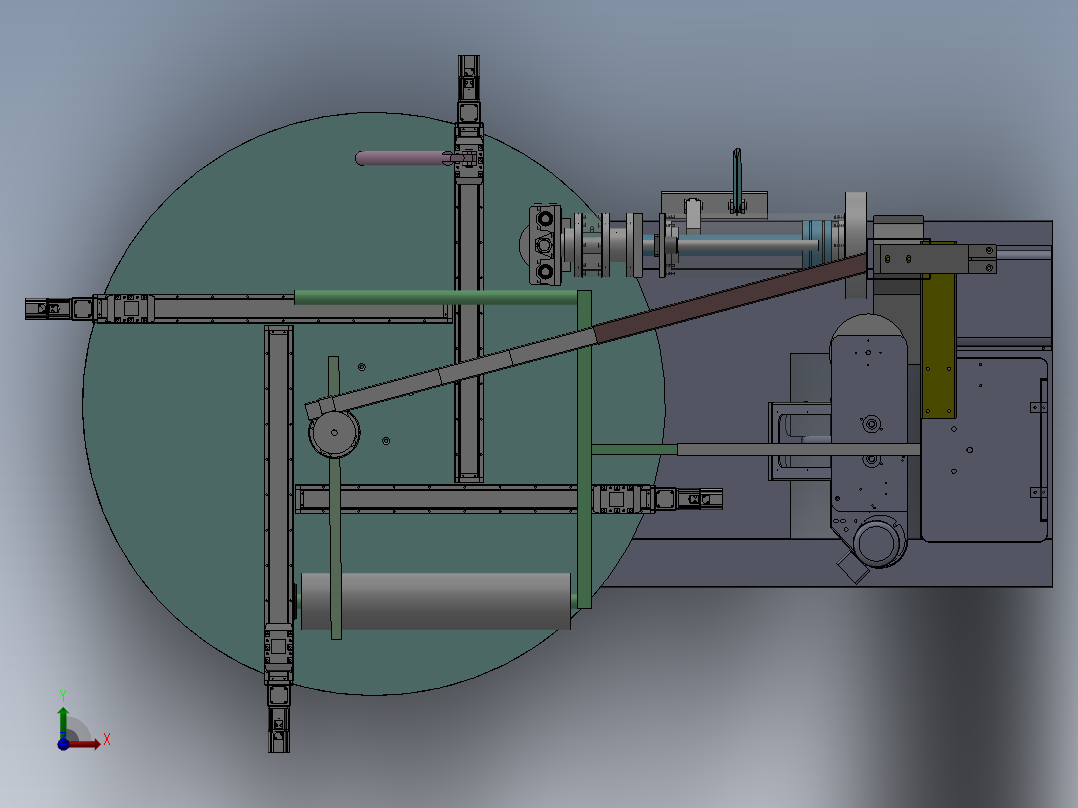Pick the grey cylindrical roller
1078x808 pixels.
tap(436, 601)
